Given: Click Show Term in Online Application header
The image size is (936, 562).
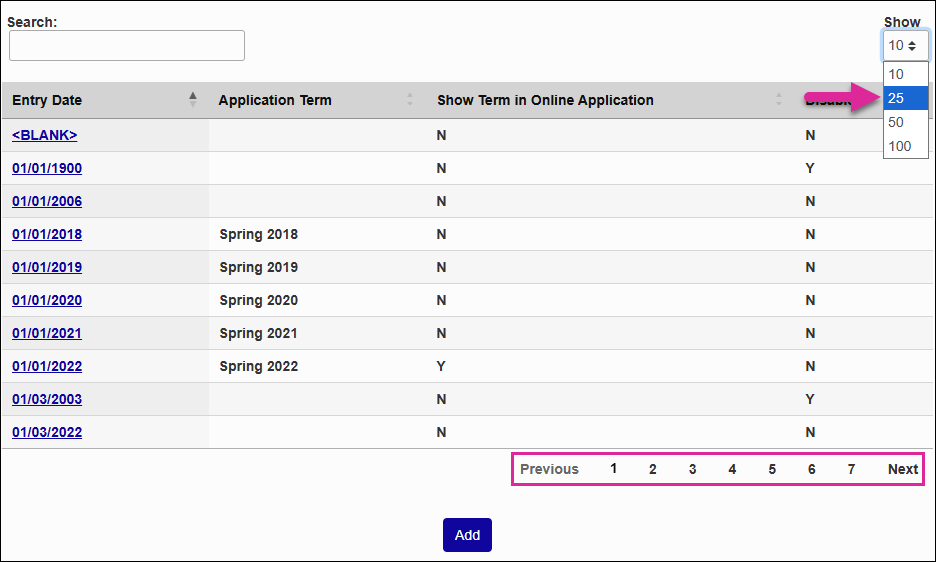Looking at the screenshot, I should (545, 100).
